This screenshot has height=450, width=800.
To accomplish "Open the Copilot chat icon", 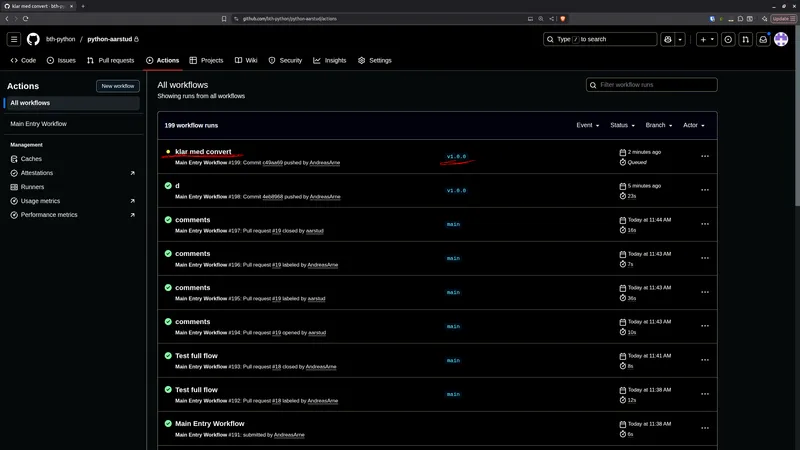I will 667,39.
